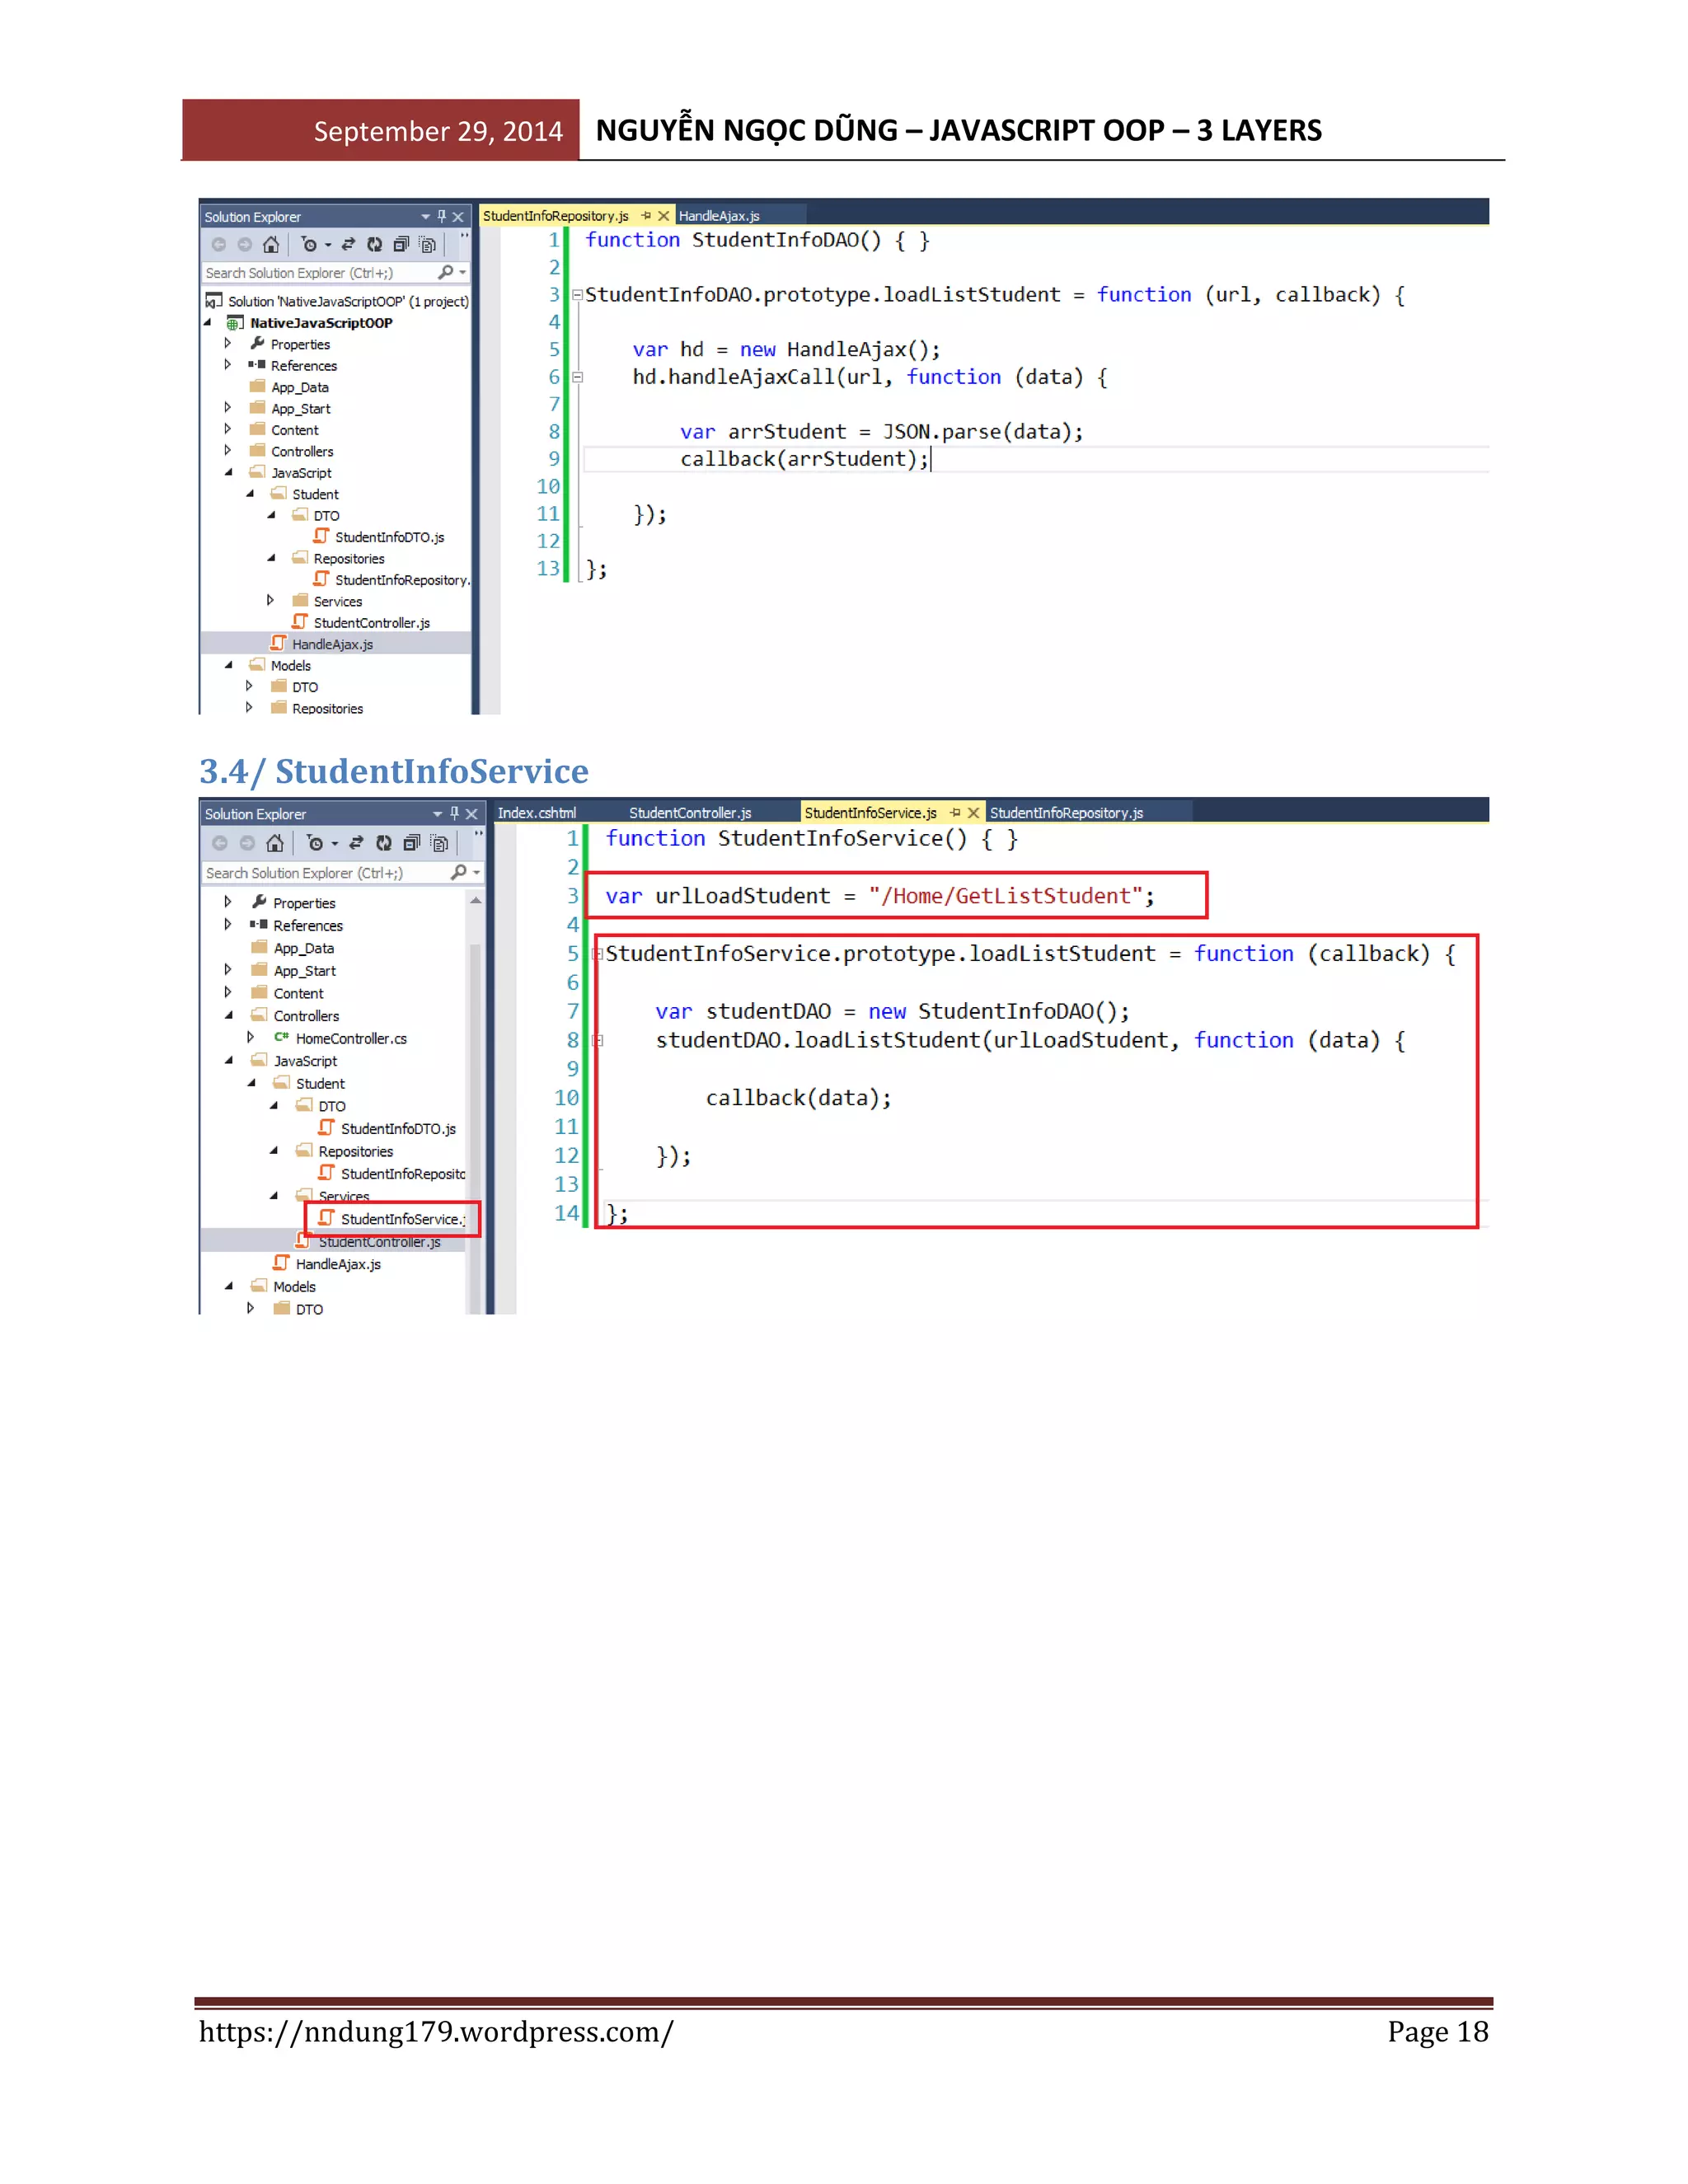
Task: Toggle Show All Files in panel listing HomeController.cs
Action: pyautogui.click(x=439, y=843)
